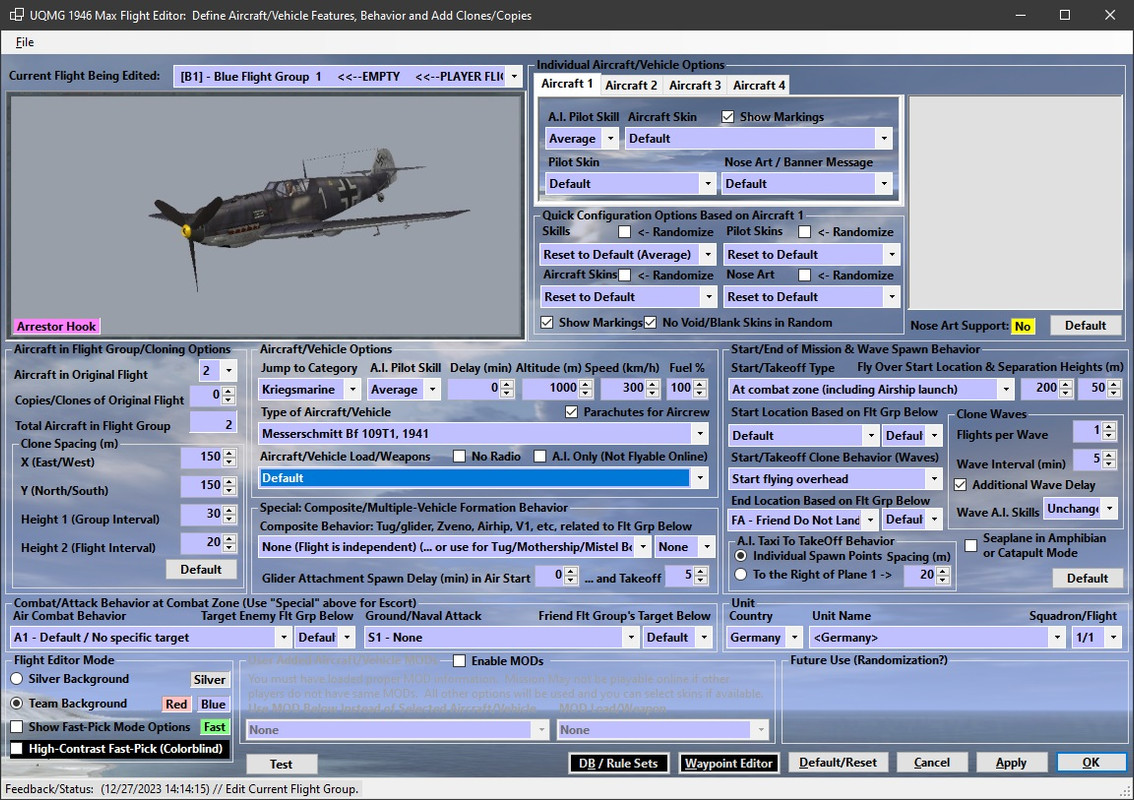Adjust the Fuel % stepper
1134x800 pixels.
click(699, 389)
